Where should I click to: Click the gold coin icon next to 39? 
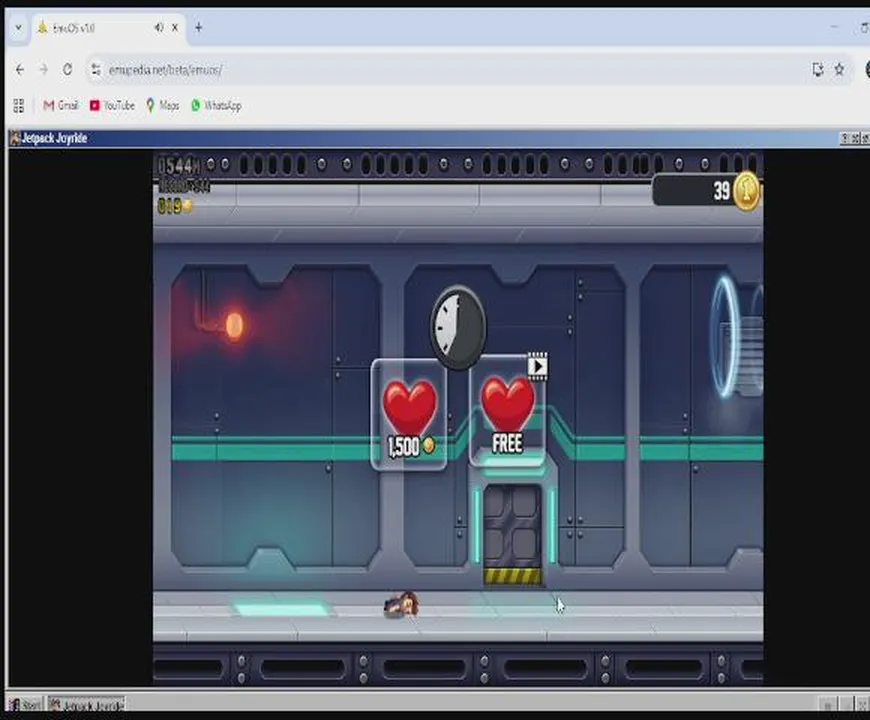coord(746,191)
